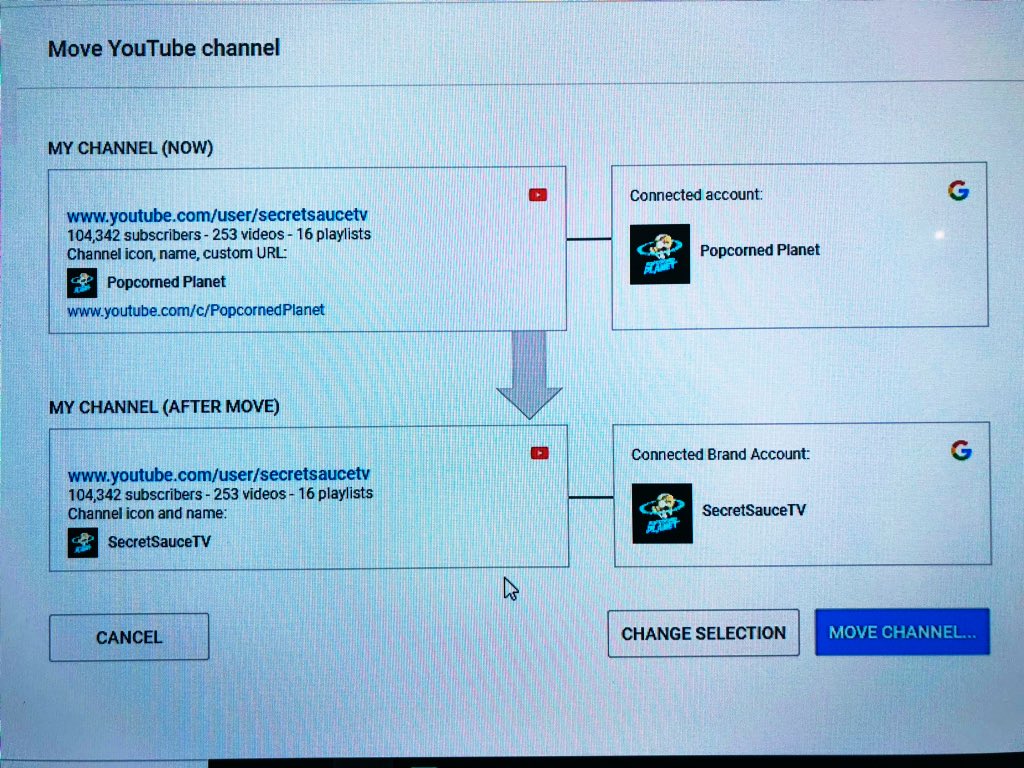Click the 'Move YouTube channel' dialog title
Screen dimensions: 1024x768
(164, 48)
